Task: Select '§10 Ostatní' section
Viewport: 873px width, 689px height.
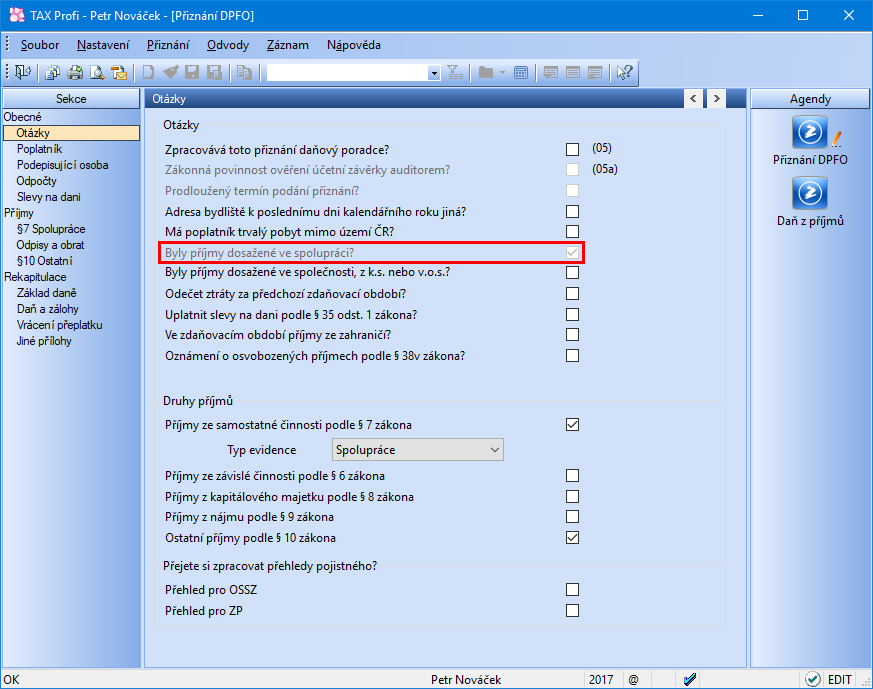Action: (45, 261)
